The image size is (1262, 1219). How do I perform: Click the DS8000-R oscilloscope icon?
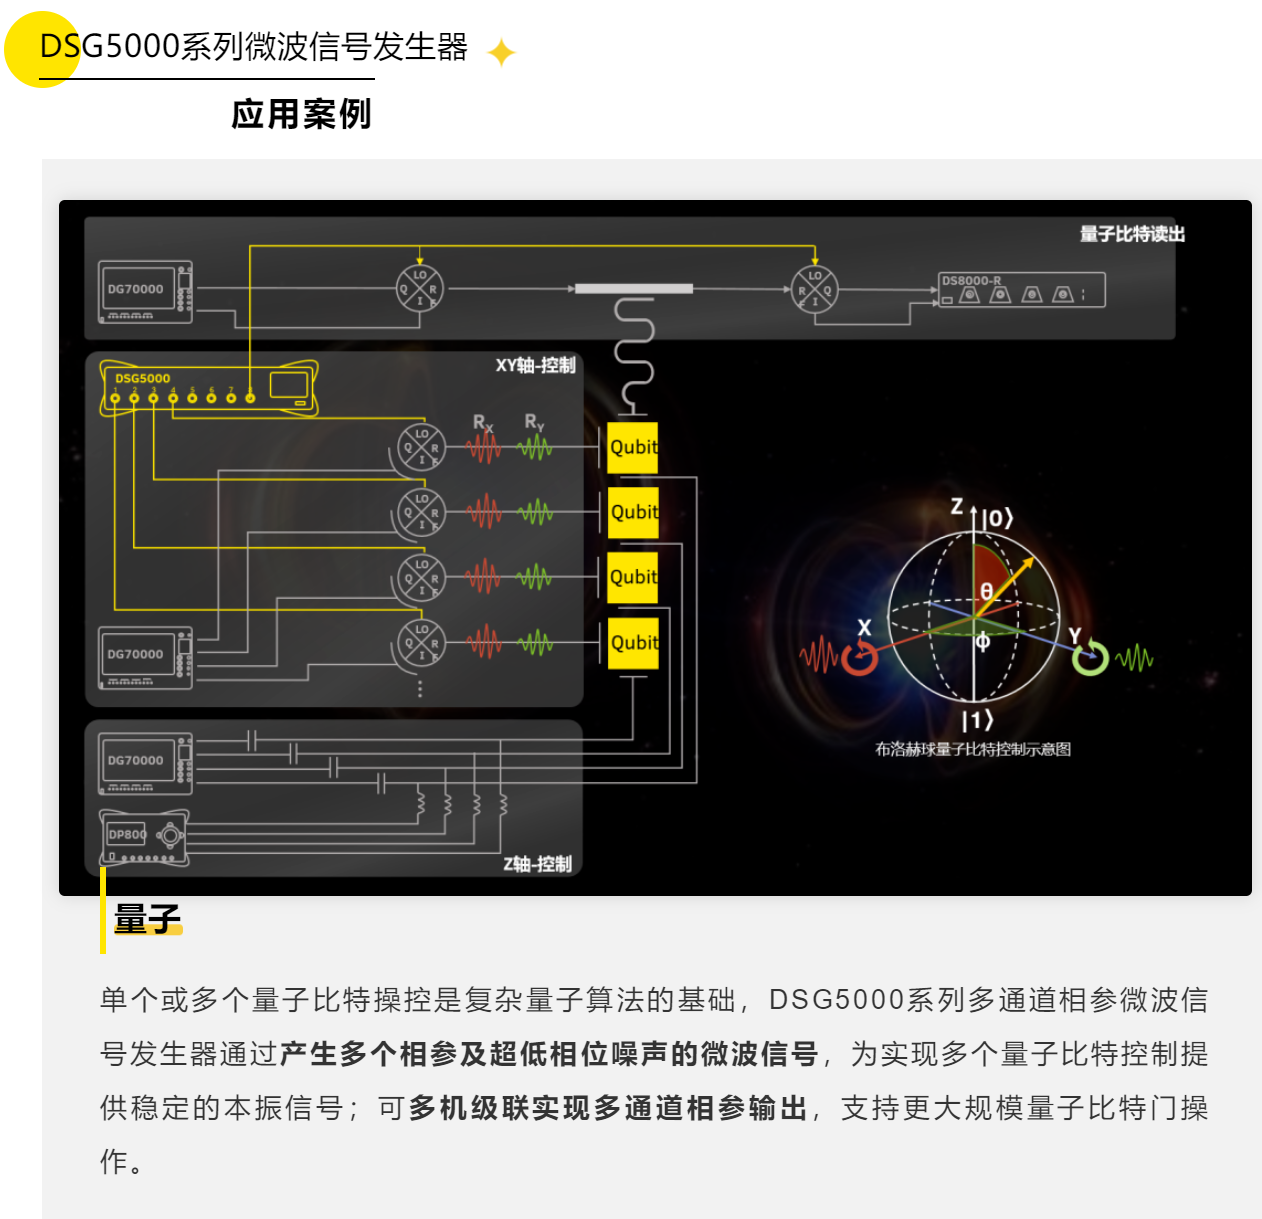[x=1020, y=290]
